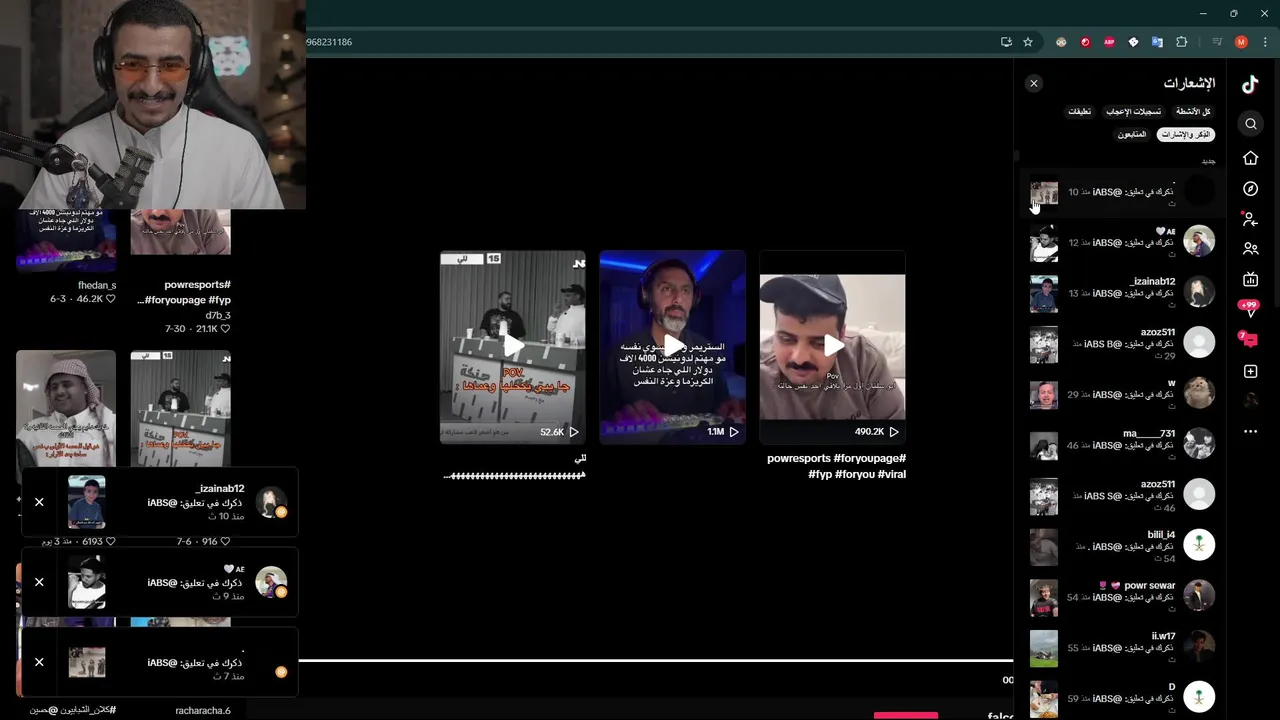
Task: Open the 'ii.w17' notification row
Action: pos(1122,647)
